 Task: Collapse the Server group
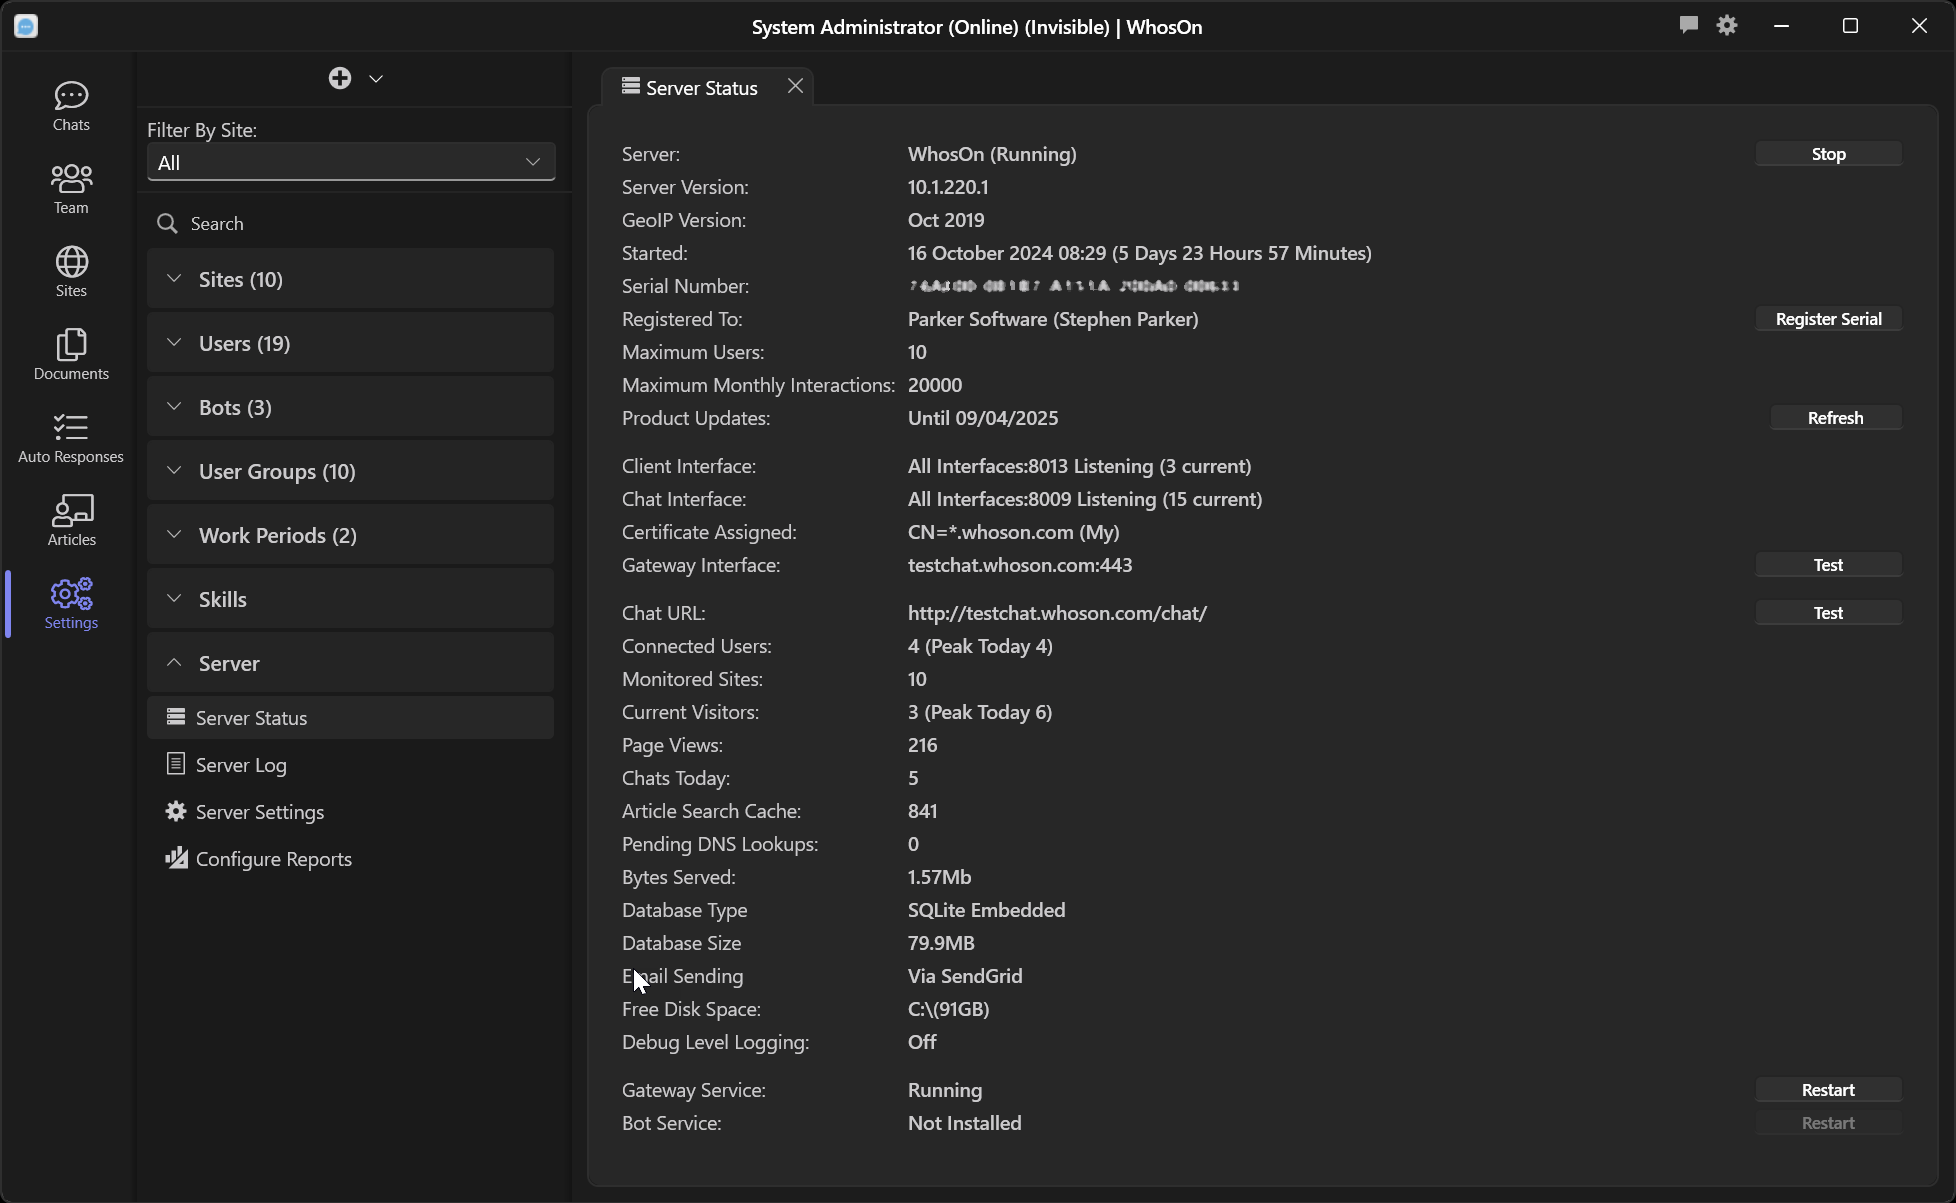pos(351,663)
